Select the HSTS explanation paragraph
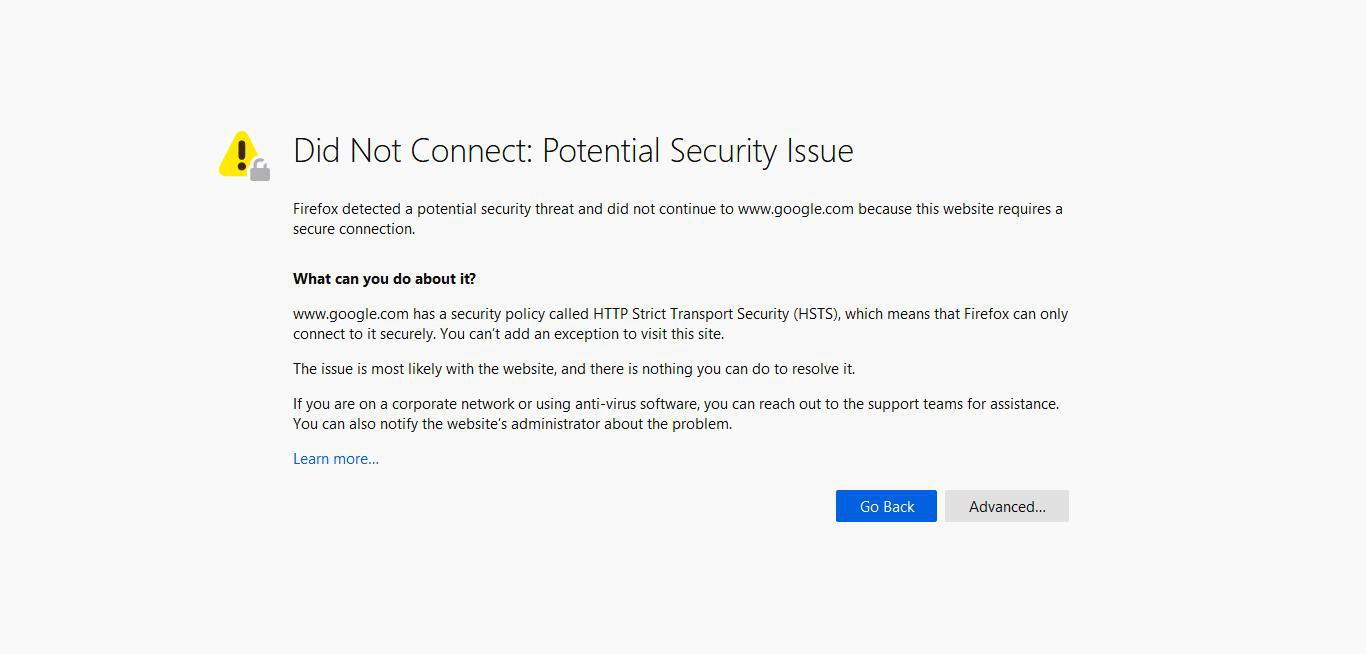Image resolution: width=1366 pixels, height=654 pixels. point(680,323)
